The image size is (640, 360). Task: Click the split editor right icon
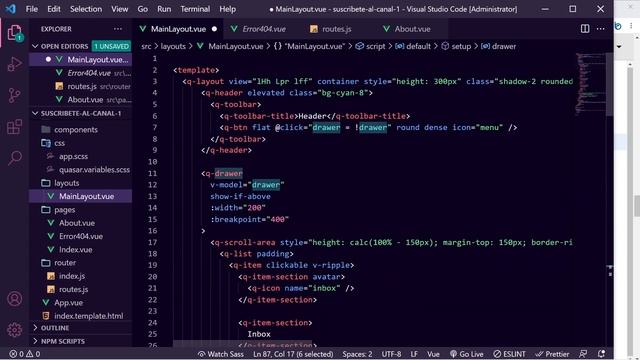585,29
